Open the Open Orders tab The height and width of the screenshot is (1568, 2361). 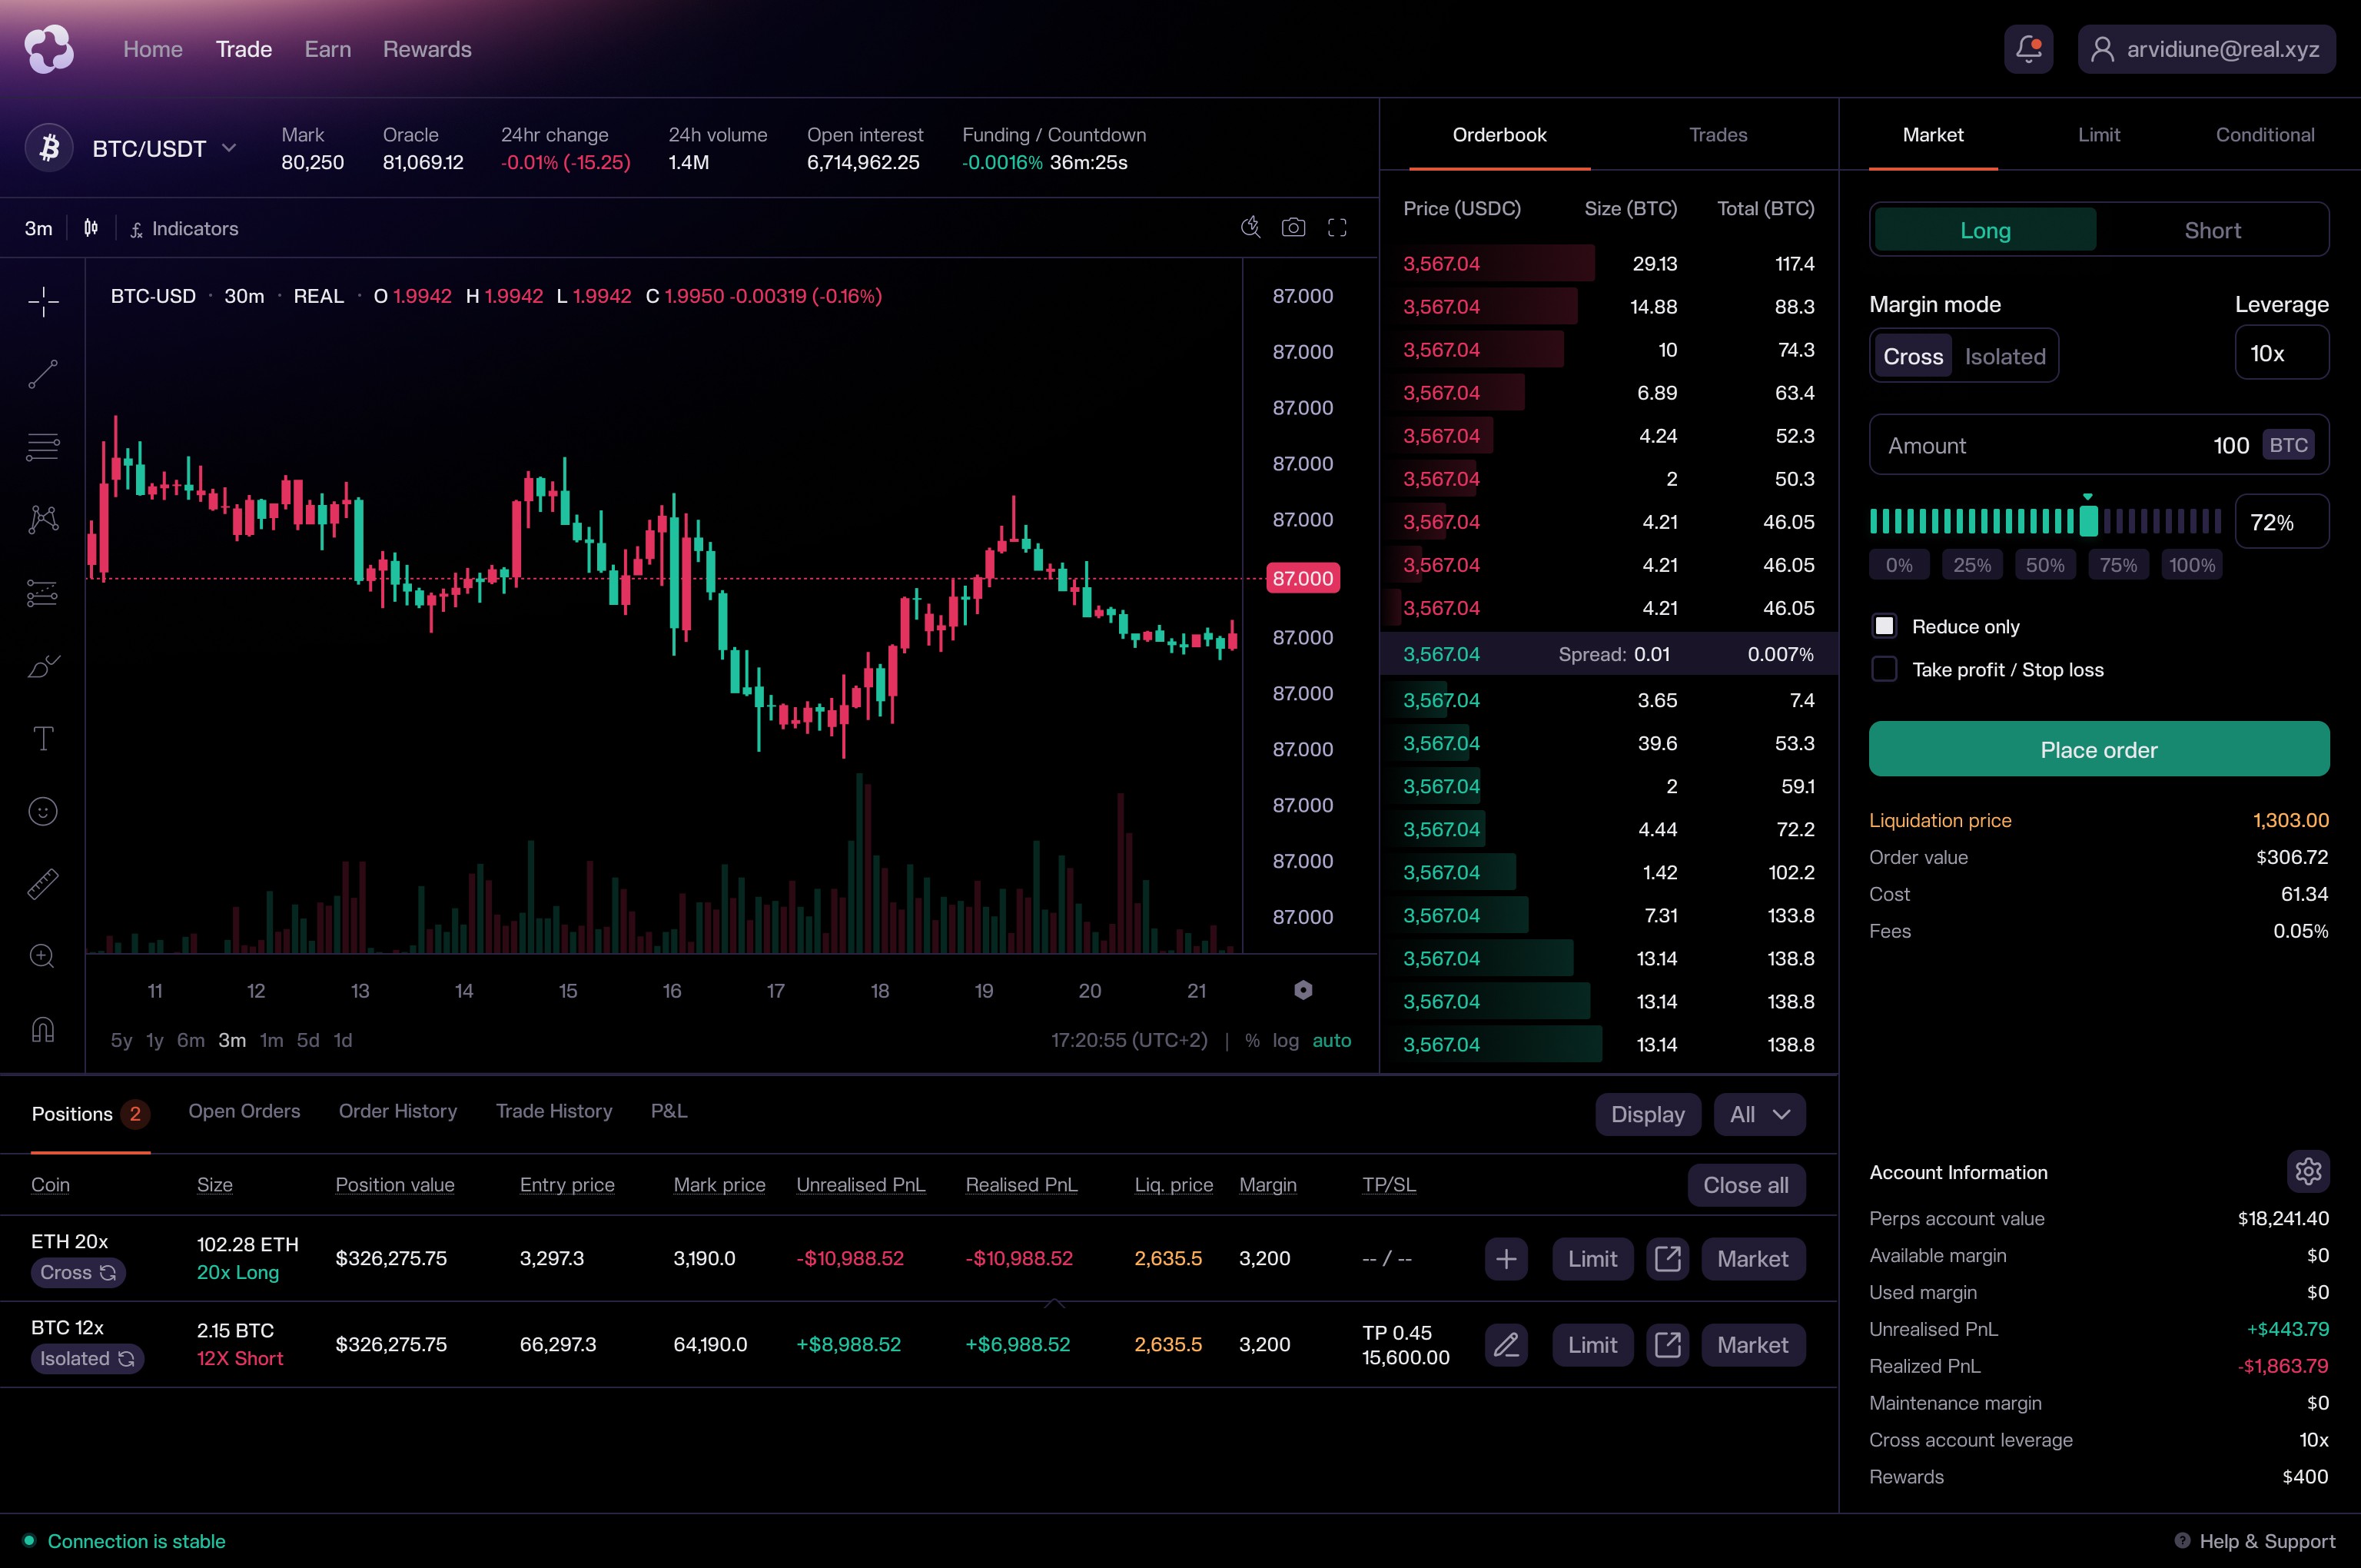pos(244,1111)
